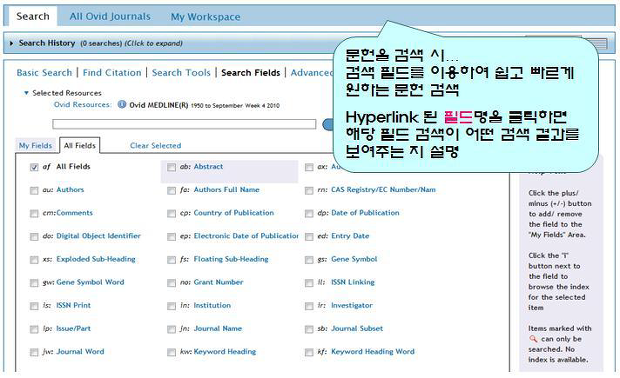The image size is (620, 378).
Task: Open the CAS Registry/EC Number field link
Action: 383,189
